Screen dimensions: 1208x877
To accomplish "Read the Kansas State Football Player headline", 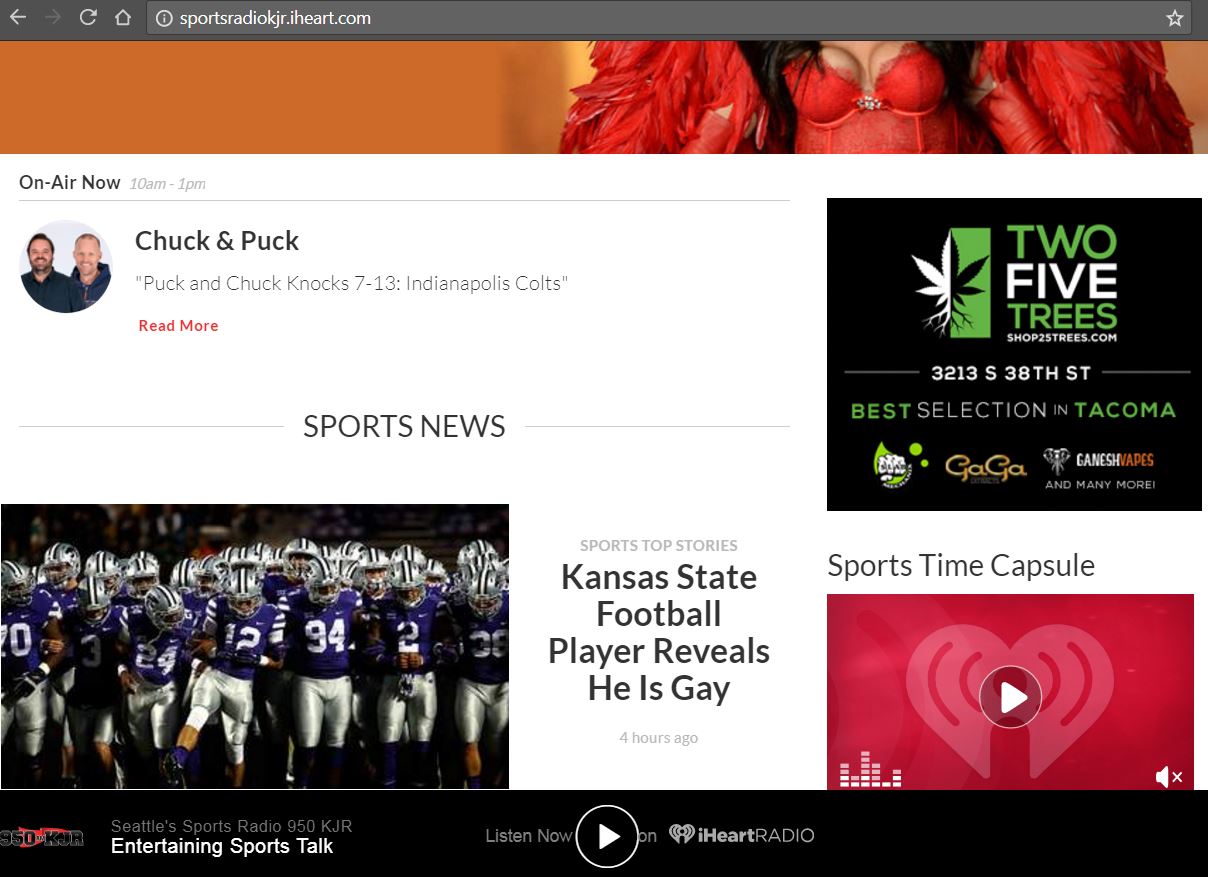I will [659, 632].
